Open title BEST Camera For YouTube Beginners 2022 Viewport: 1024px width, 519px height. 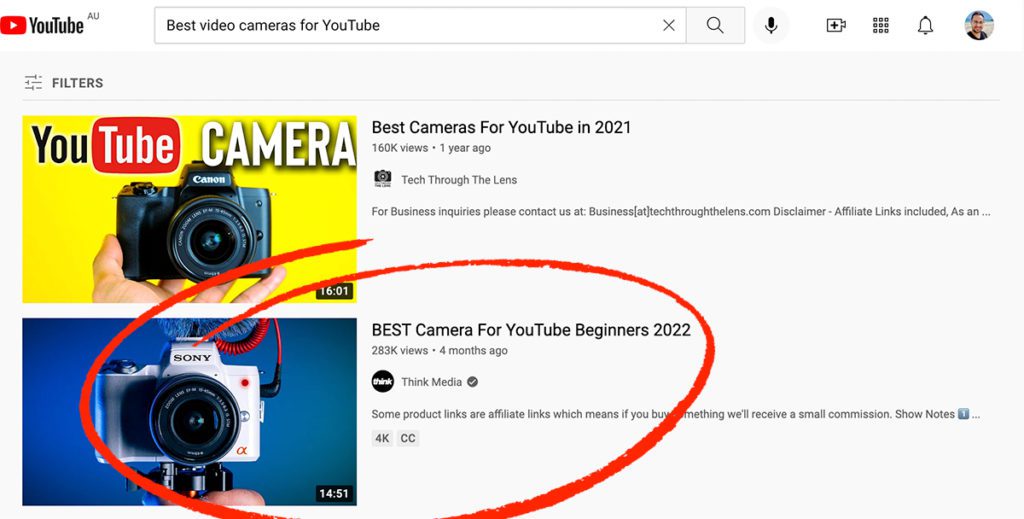point(531,330)
